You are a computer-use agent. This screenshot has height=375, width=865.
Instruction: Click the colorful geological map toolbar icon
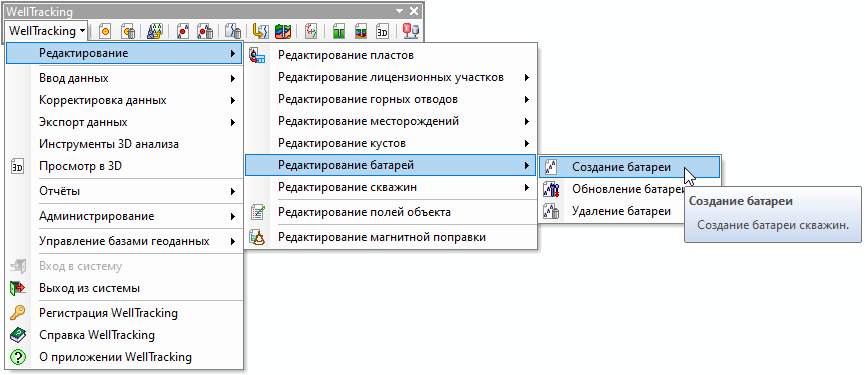[x=283, y=31]
